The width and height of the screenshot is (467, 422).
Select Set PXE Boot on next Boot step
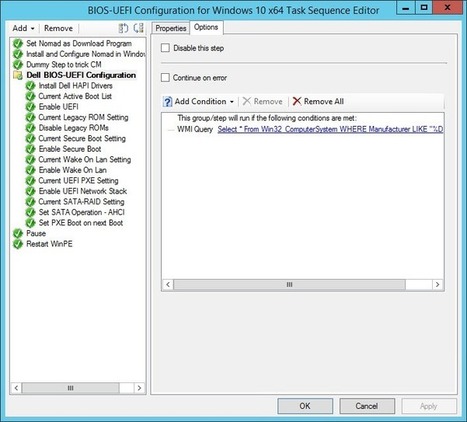point(81,223)
